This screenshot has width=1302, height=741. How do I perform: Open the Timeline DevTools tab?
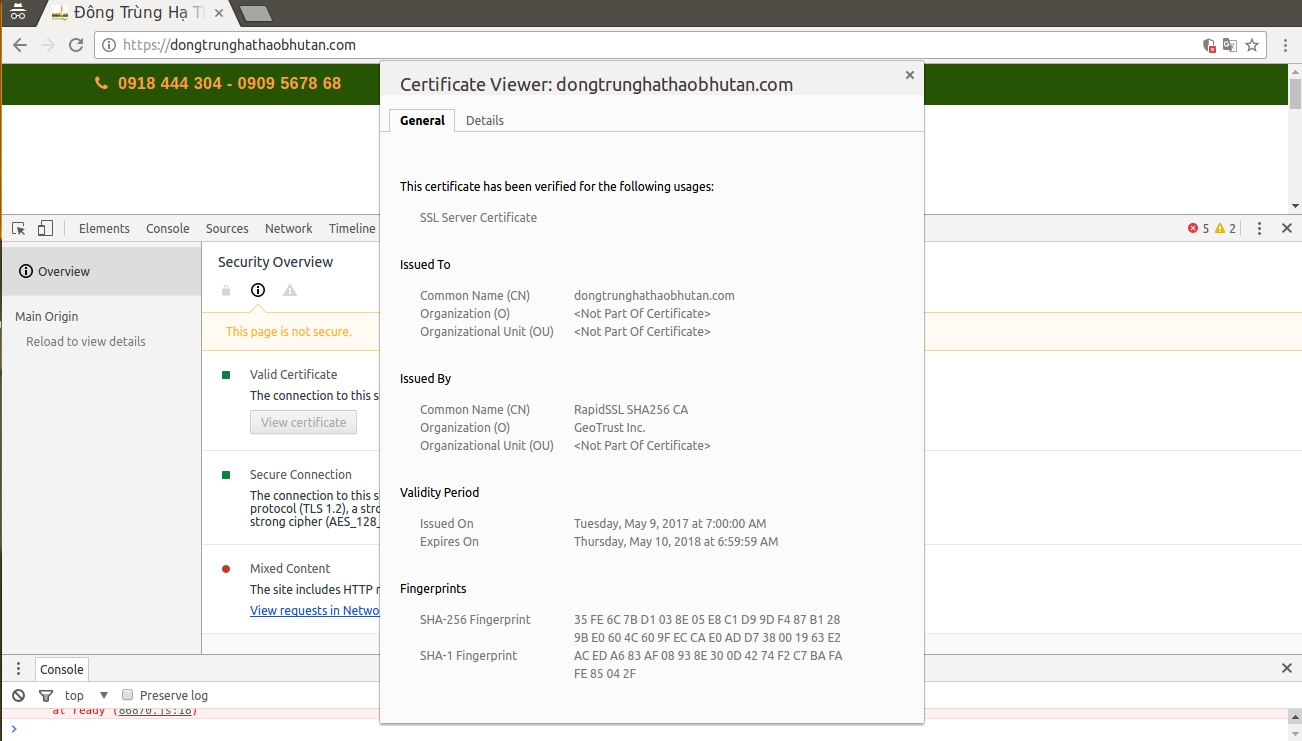(x=352, y=228)
